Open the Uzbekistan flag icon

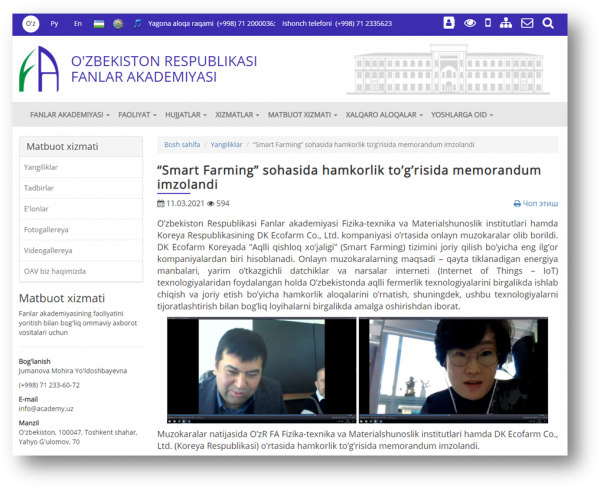click(99, 24)
